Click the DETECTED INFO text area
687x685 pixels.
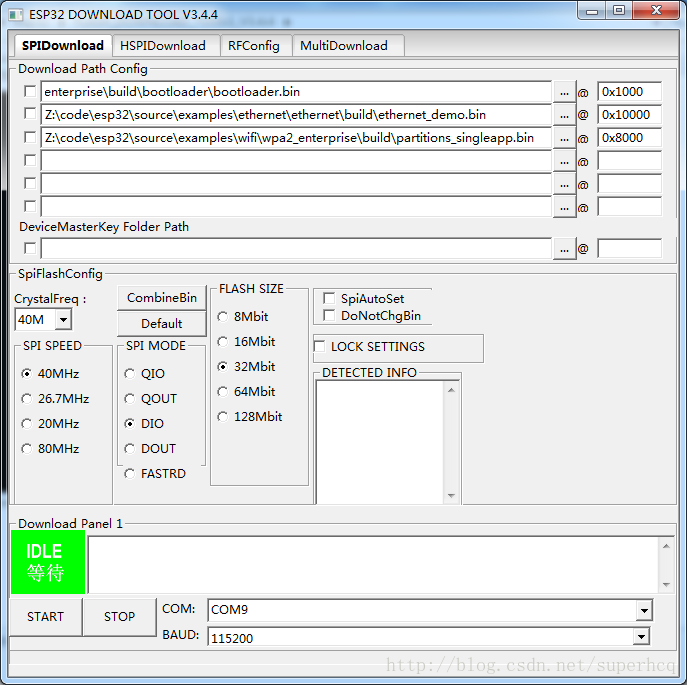point(380,443)
